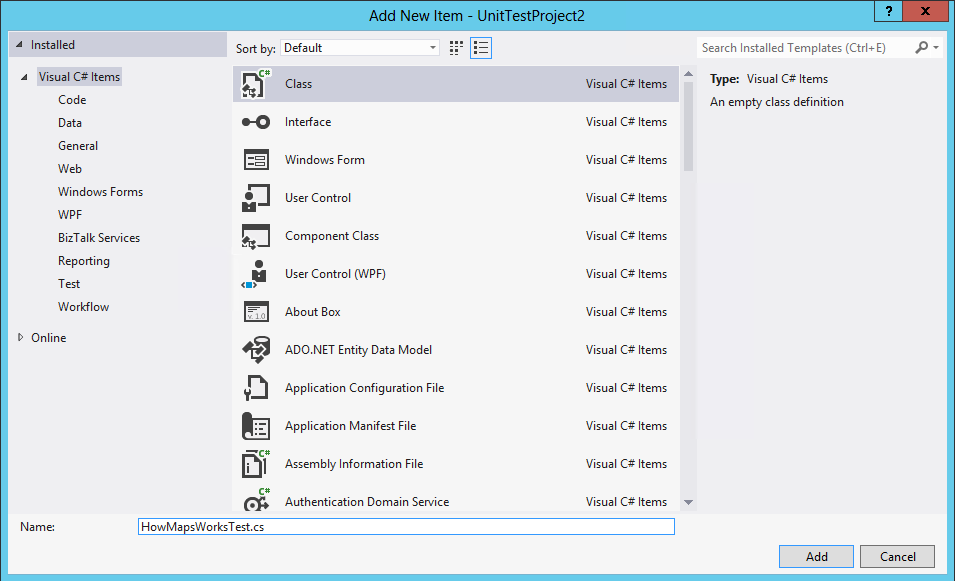
Task: Click the About Box template icon
Action: pos(256,312)
